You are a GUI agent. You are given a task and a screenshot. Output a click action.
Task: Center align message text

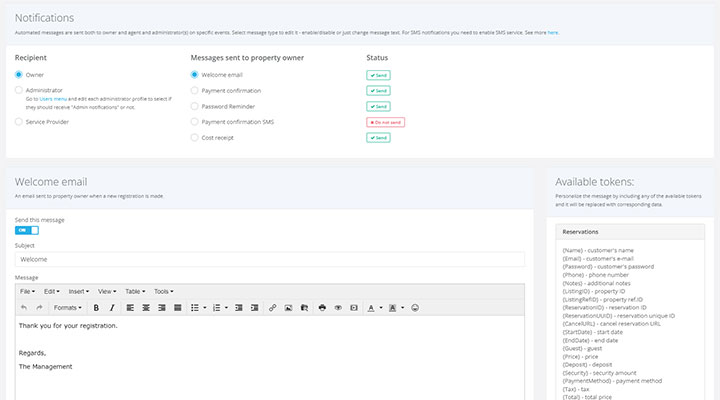(146, 308)
